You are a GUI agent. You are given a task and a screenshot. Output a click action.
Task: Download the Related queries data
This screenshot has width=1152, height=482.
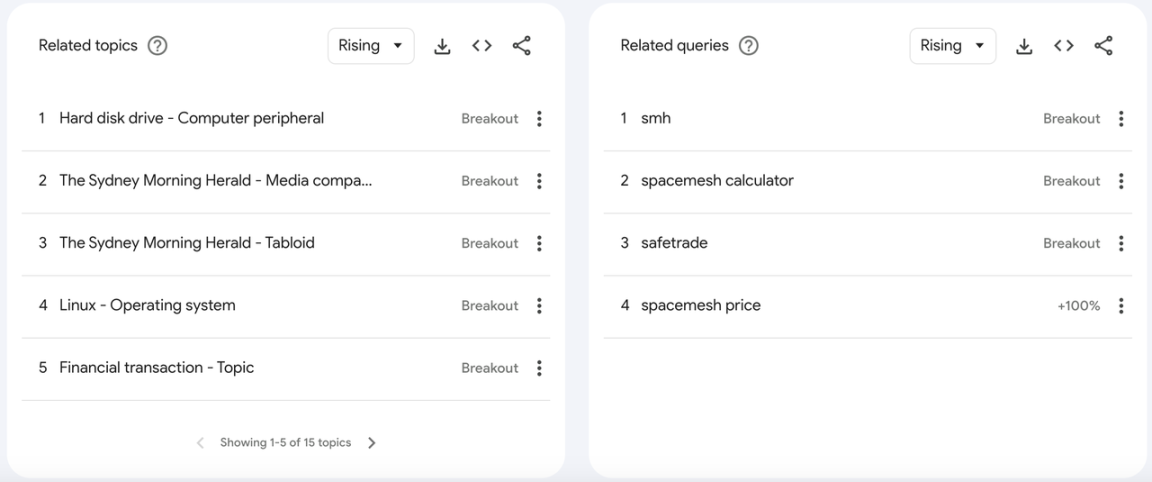pyautogui.click(x=1023, y=46)
